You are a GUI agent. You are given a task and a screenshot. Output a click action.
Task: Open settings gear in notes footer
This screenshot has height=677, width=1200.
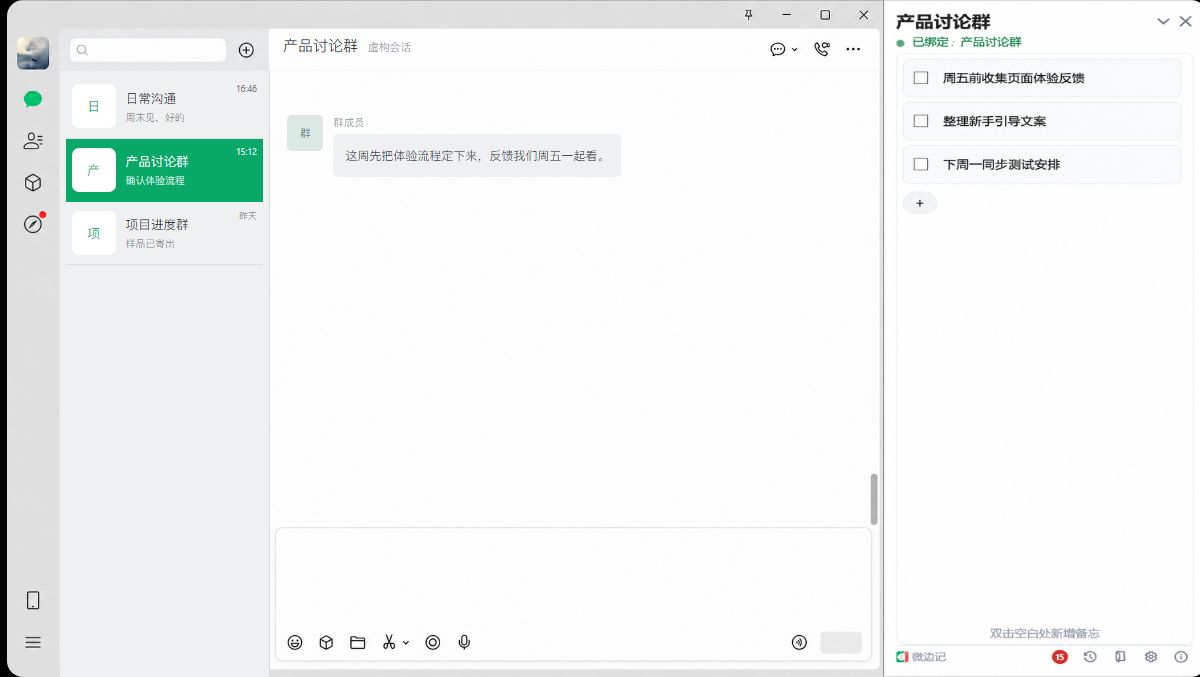(x=1151, y=657)
